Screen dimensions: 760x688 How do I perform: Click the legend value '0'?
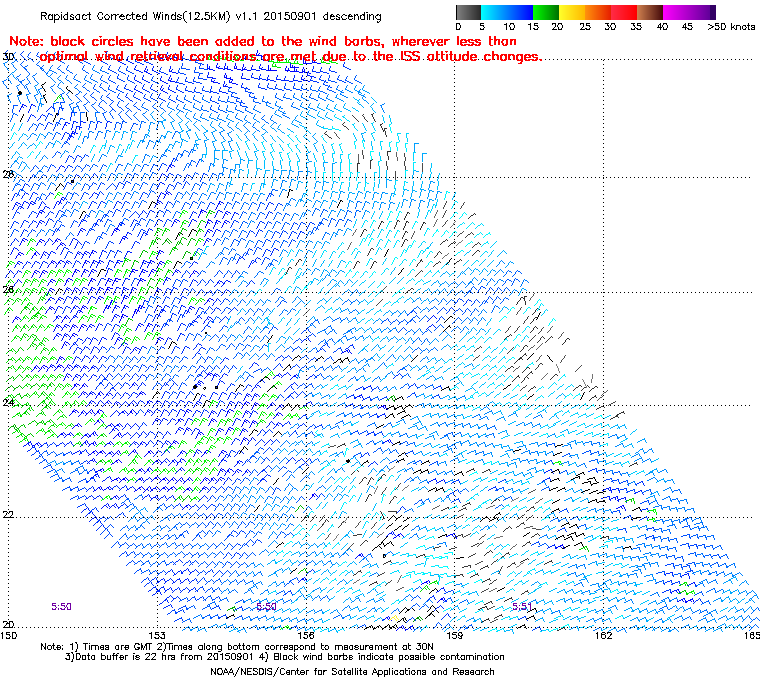coord(459,27)
